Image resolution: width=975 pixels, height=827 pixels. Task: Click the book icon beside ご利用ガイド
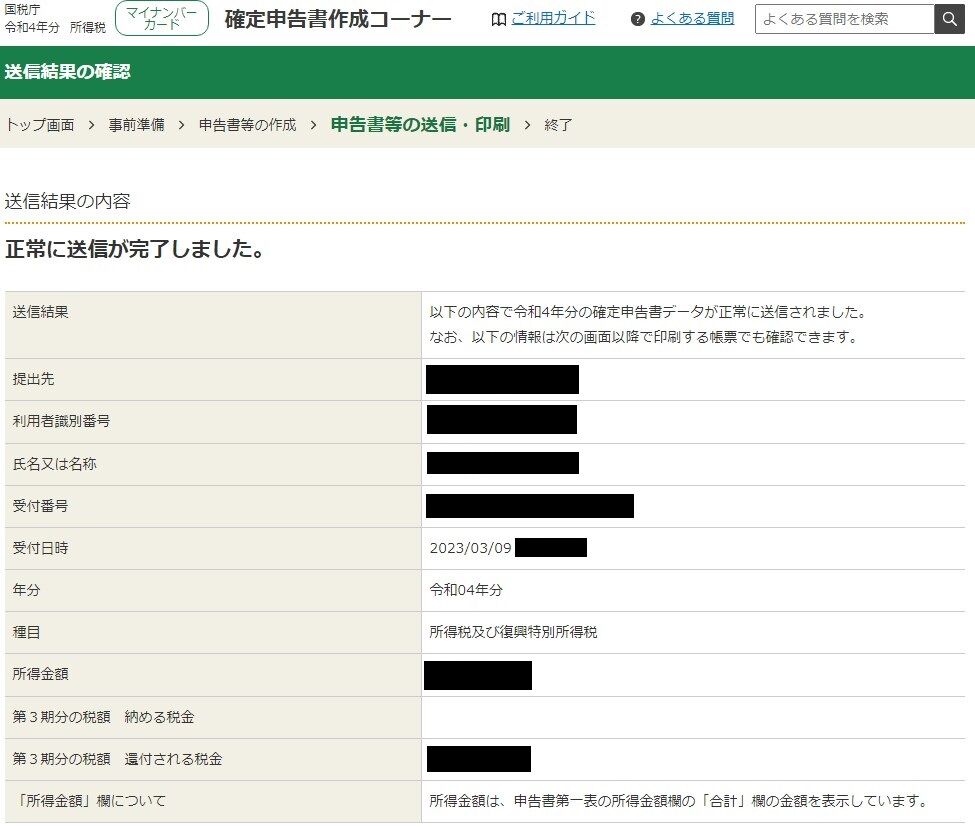click(499, 20)
